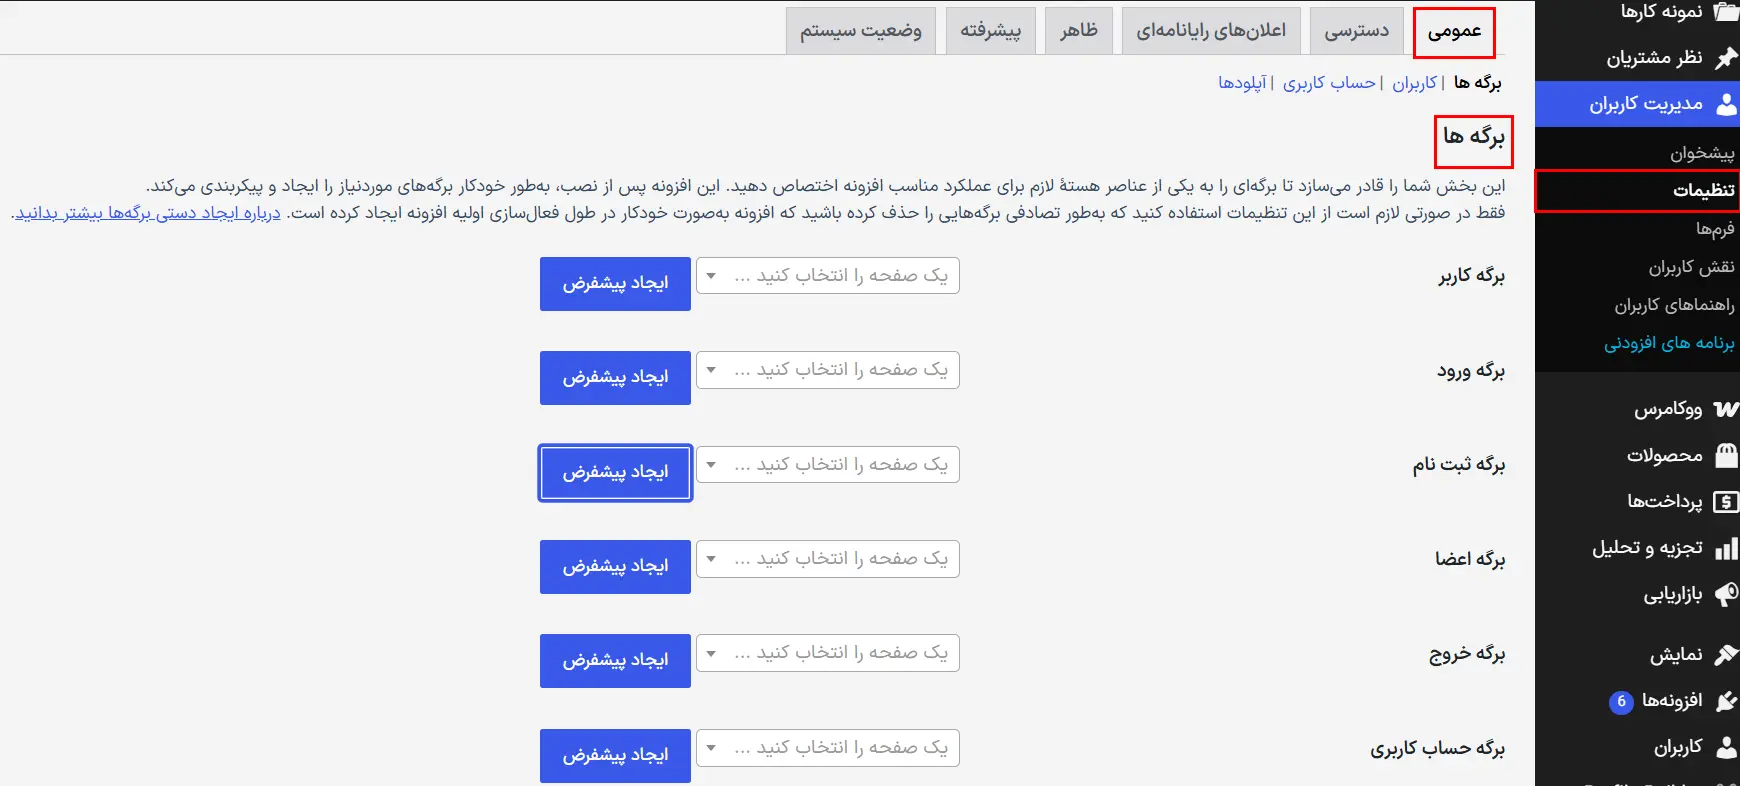This screenshot has width=1740, height=786.
Task: Open the برگه کاربر page dropdown
Action: tap(828, 276)
